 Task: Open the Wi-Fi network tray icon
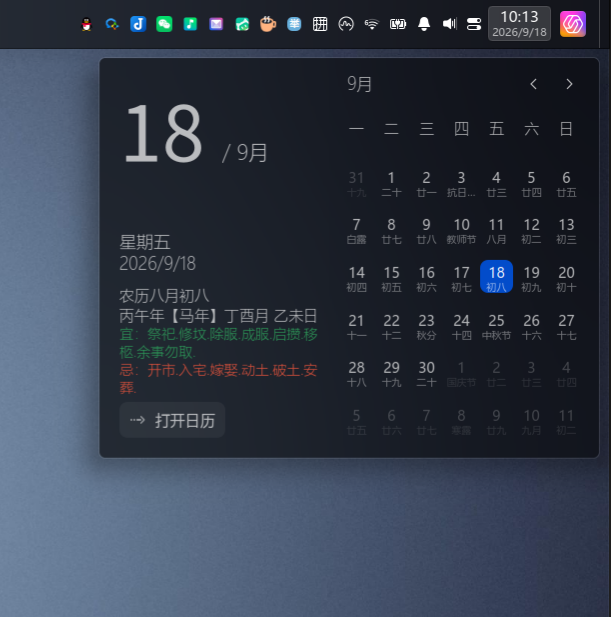point(372,24)
